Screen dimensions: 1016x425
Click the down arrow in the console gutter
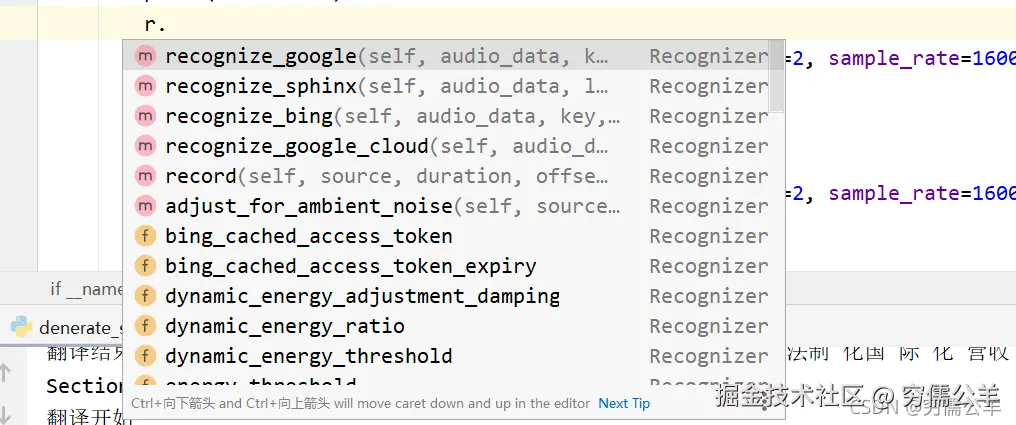tap(6, 413)
